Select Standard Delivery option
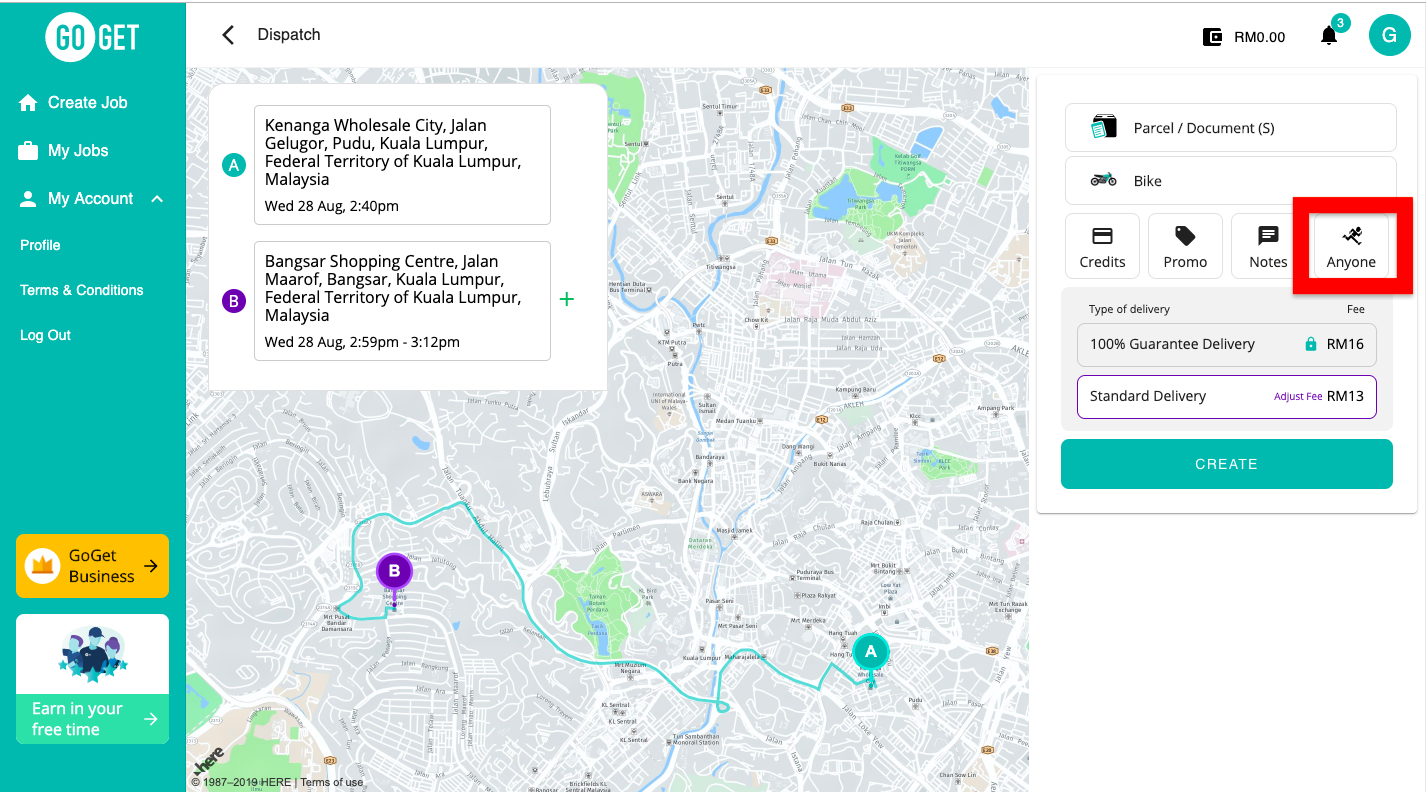The image size is (1426, 792). tap(1170, 396)
